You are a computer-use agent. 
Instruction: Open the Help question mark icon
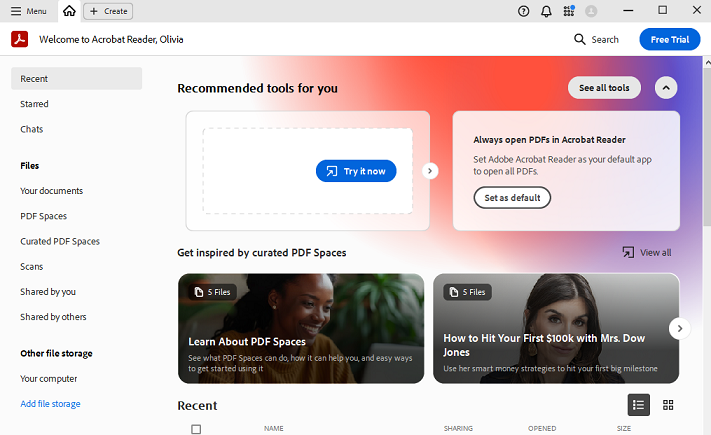[523, 11]
